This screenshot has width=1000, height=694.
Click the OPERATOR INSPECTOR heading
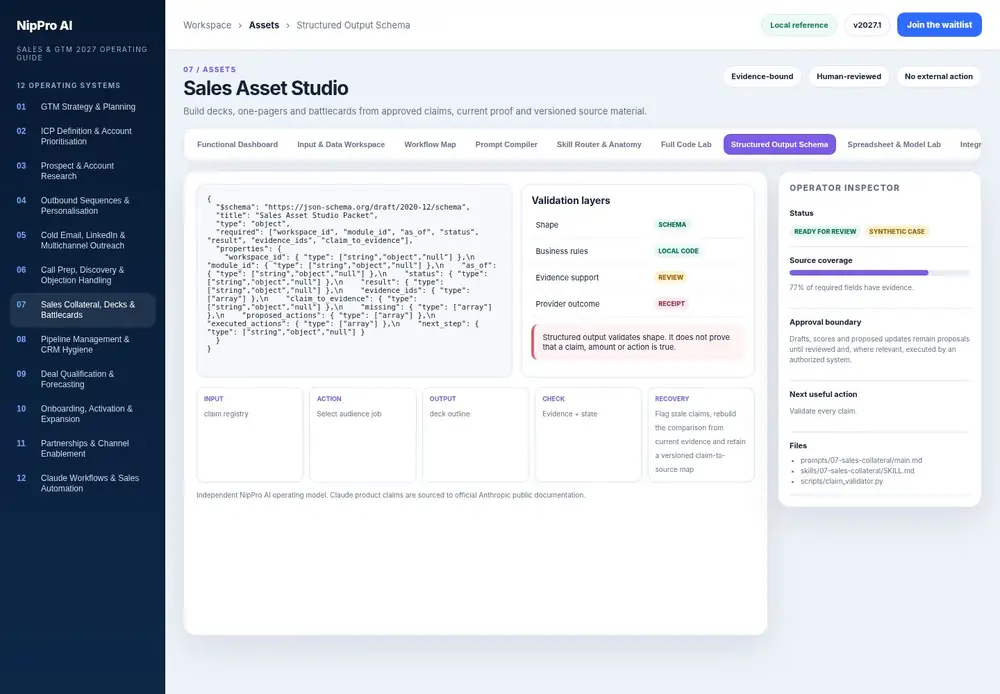pos(844,188)
